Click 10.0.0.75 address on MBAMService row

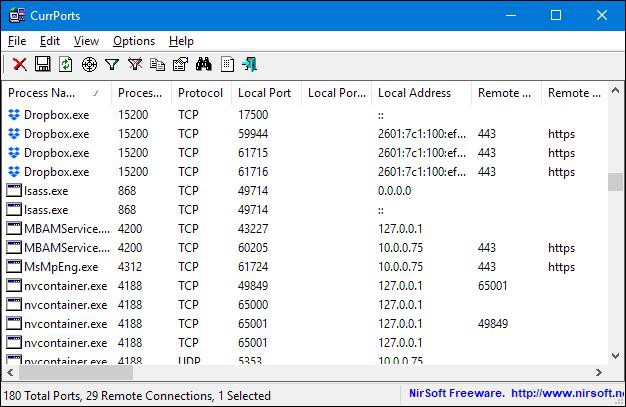point(400,248)
